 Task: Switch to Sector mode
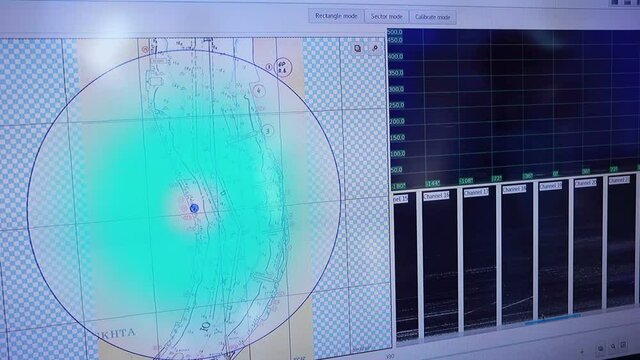click(386, 17)
